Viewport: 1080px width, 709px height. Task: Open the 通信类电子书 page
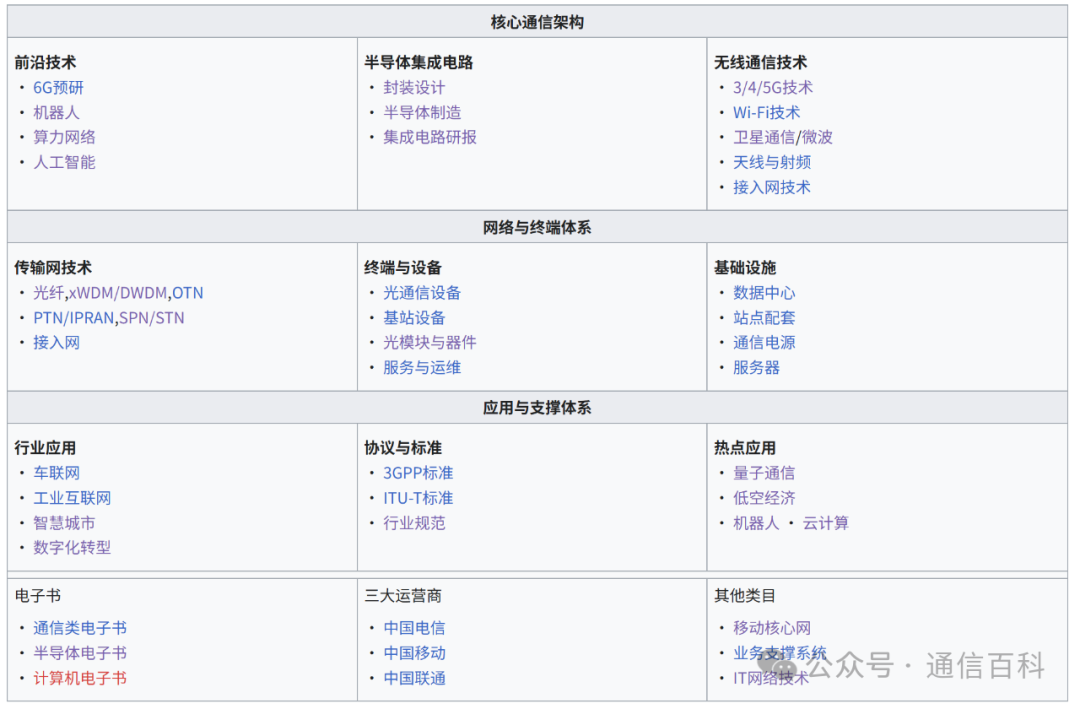[78, 628]
